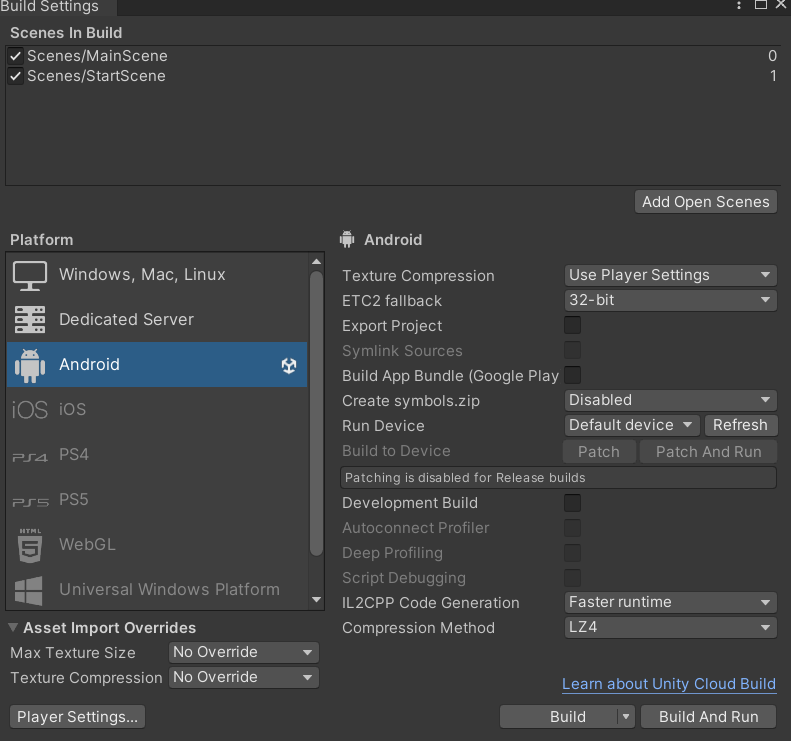Toggle the Symlink Sources checkbox
The width and height of the screenshot is (791, 741).
point(573,350)
